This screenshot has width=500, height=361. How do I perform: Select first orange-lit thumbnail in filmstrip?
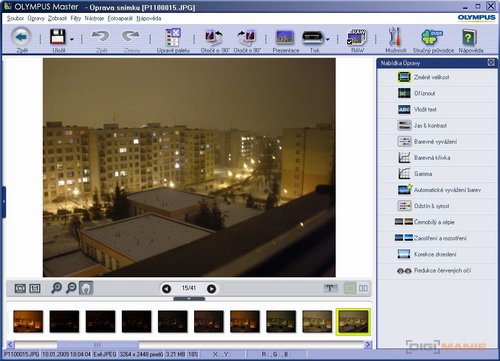[28, 322]
